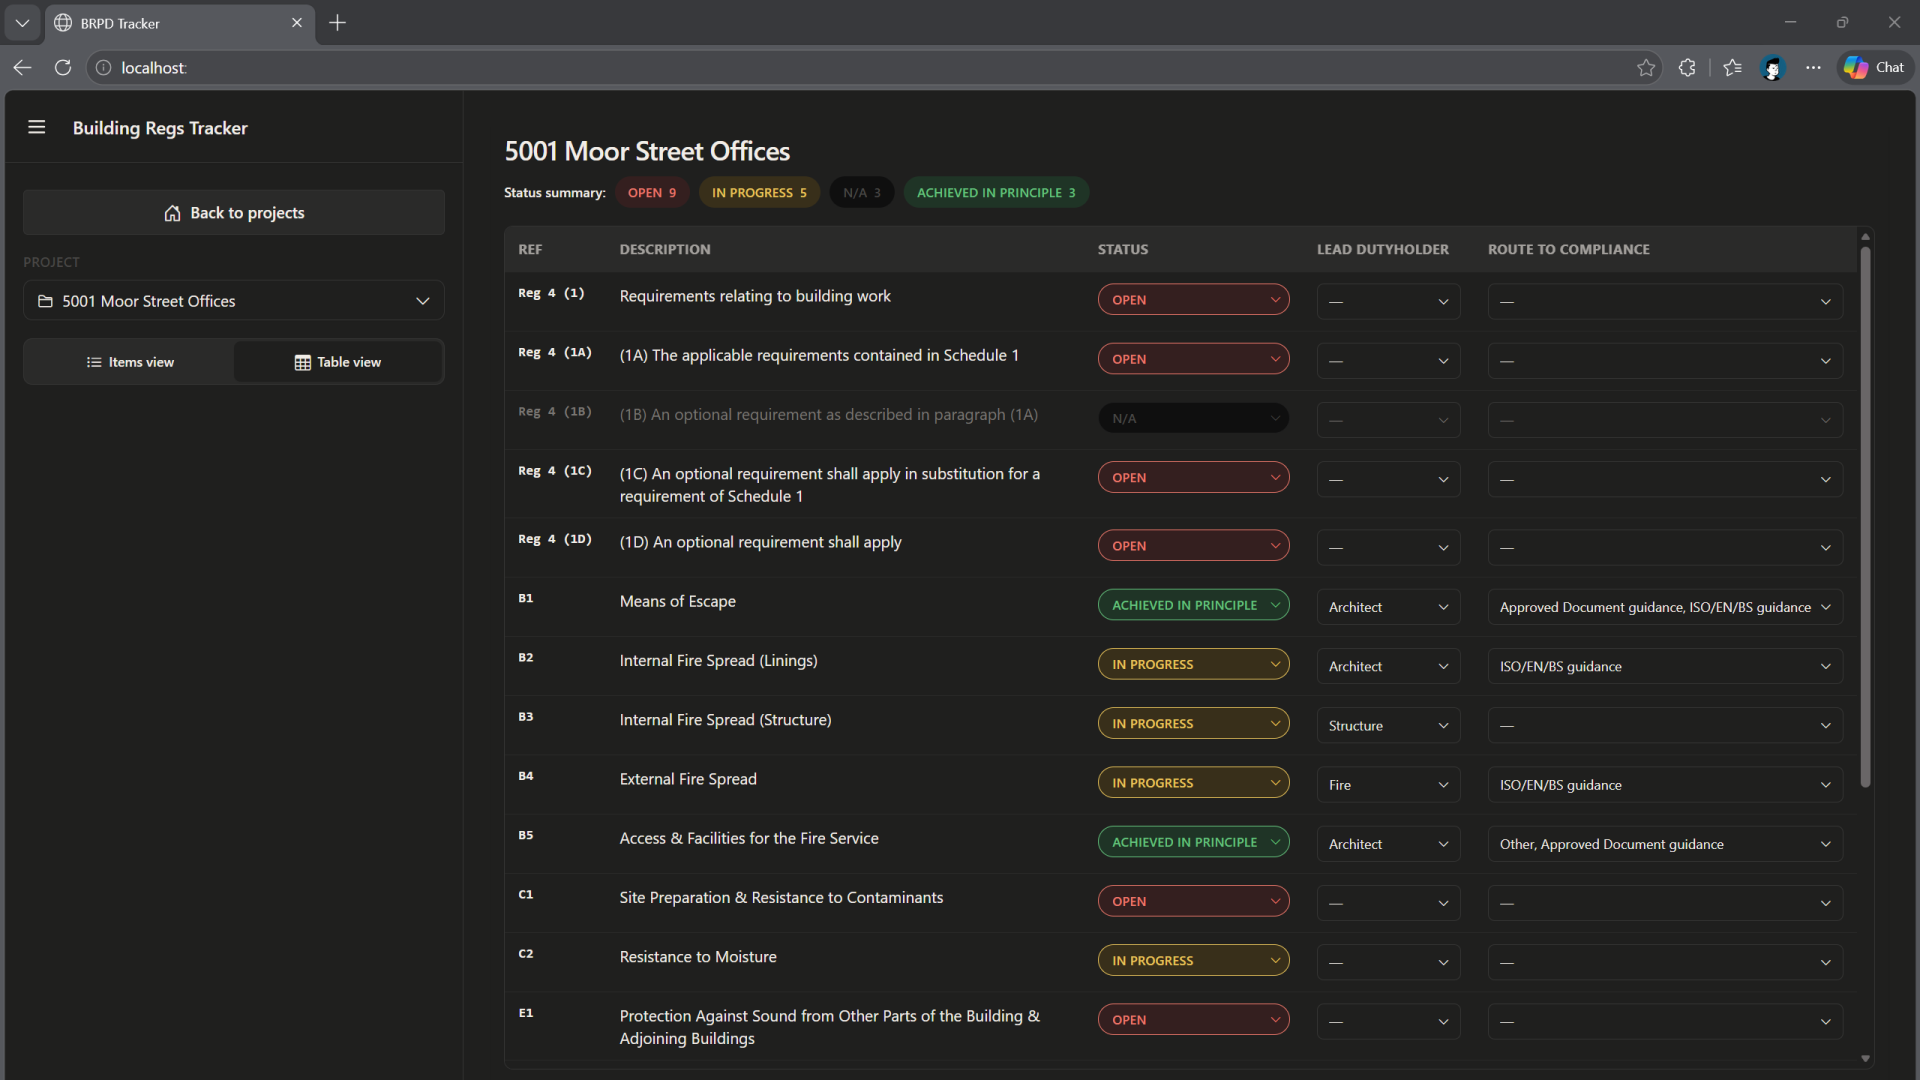Click the folder icon in the project selector
Image resolution: width=1920 pixels, height=1080 pixels.
point(44,301)
